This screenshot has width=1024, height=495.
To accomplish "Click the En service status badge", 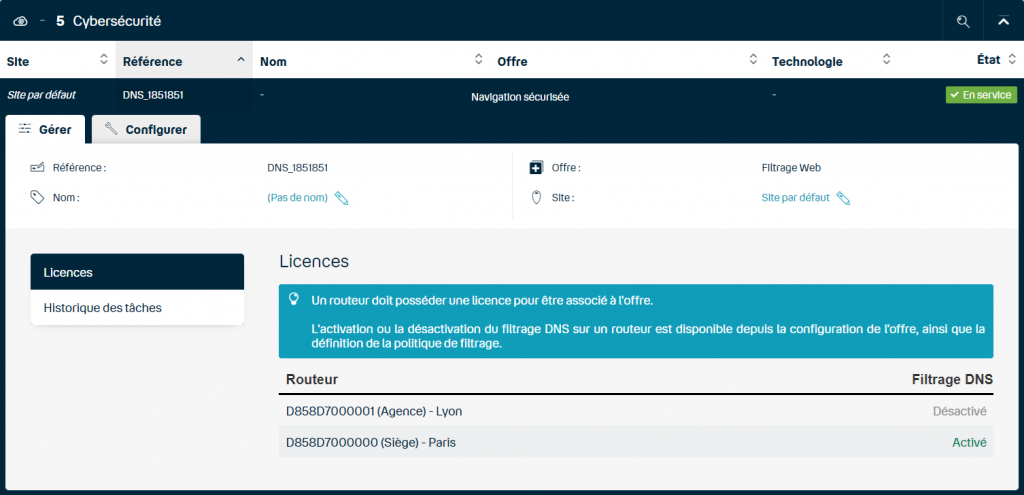I will [981, 95].
